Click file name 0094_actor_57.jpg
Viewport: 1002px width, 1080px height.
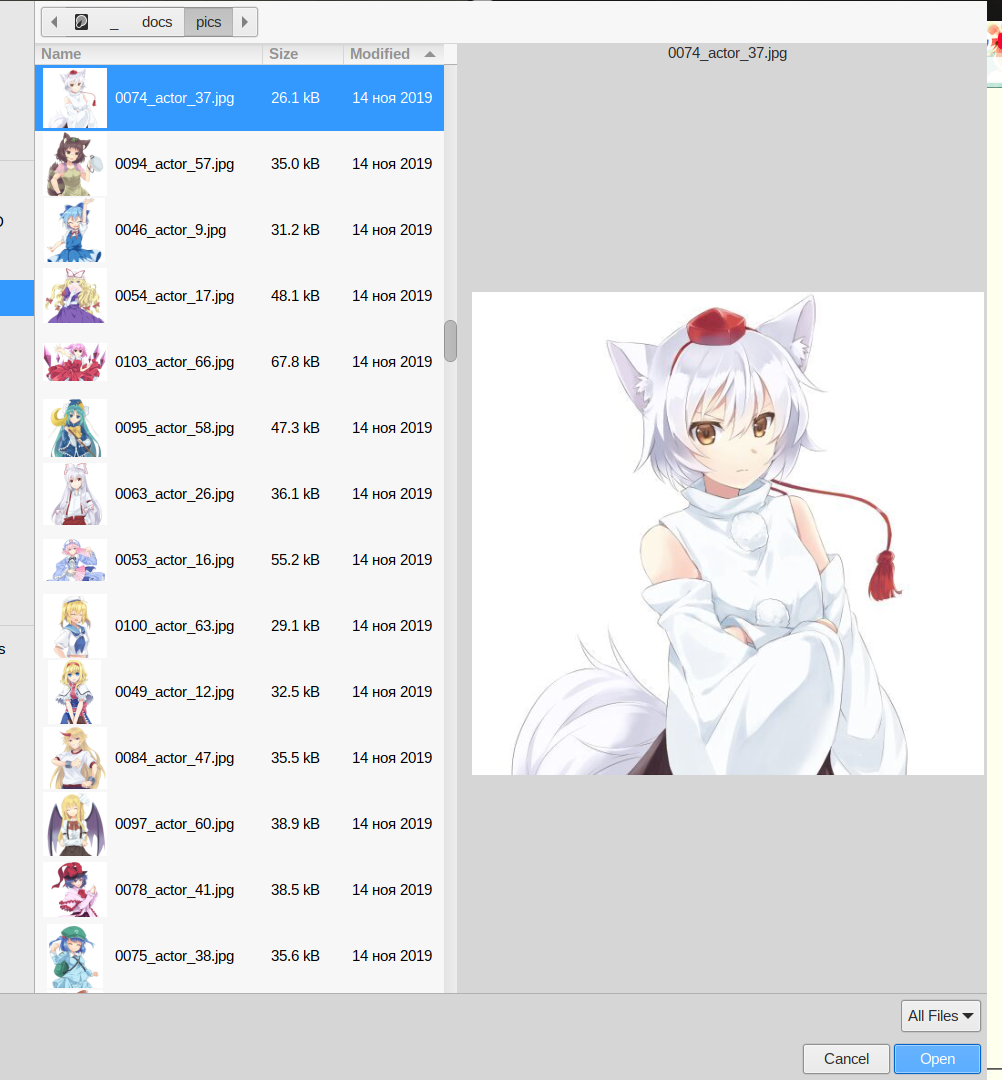(174, 164)
